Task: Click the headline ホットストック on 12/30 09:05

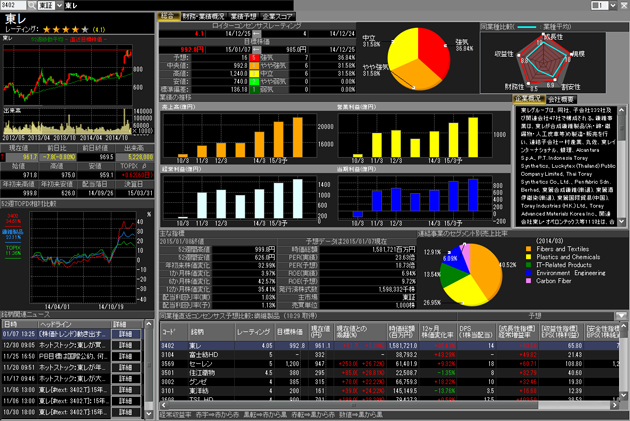Action: [74, 345]
